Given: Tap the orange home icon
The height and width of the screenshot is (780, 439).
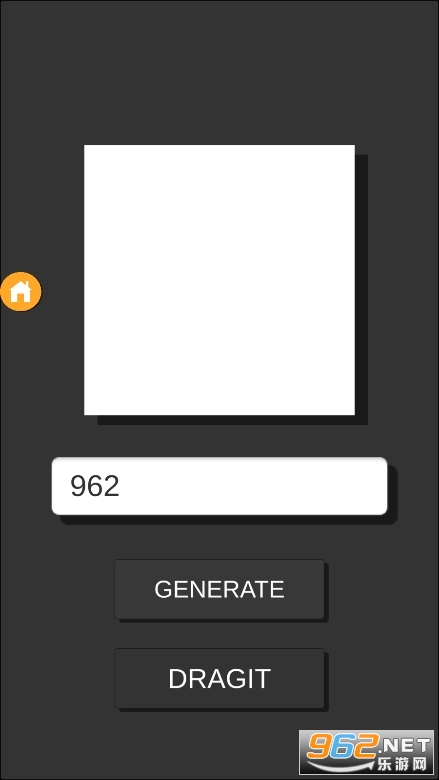Looking at the screenshot, I should (x=21, y=292).
